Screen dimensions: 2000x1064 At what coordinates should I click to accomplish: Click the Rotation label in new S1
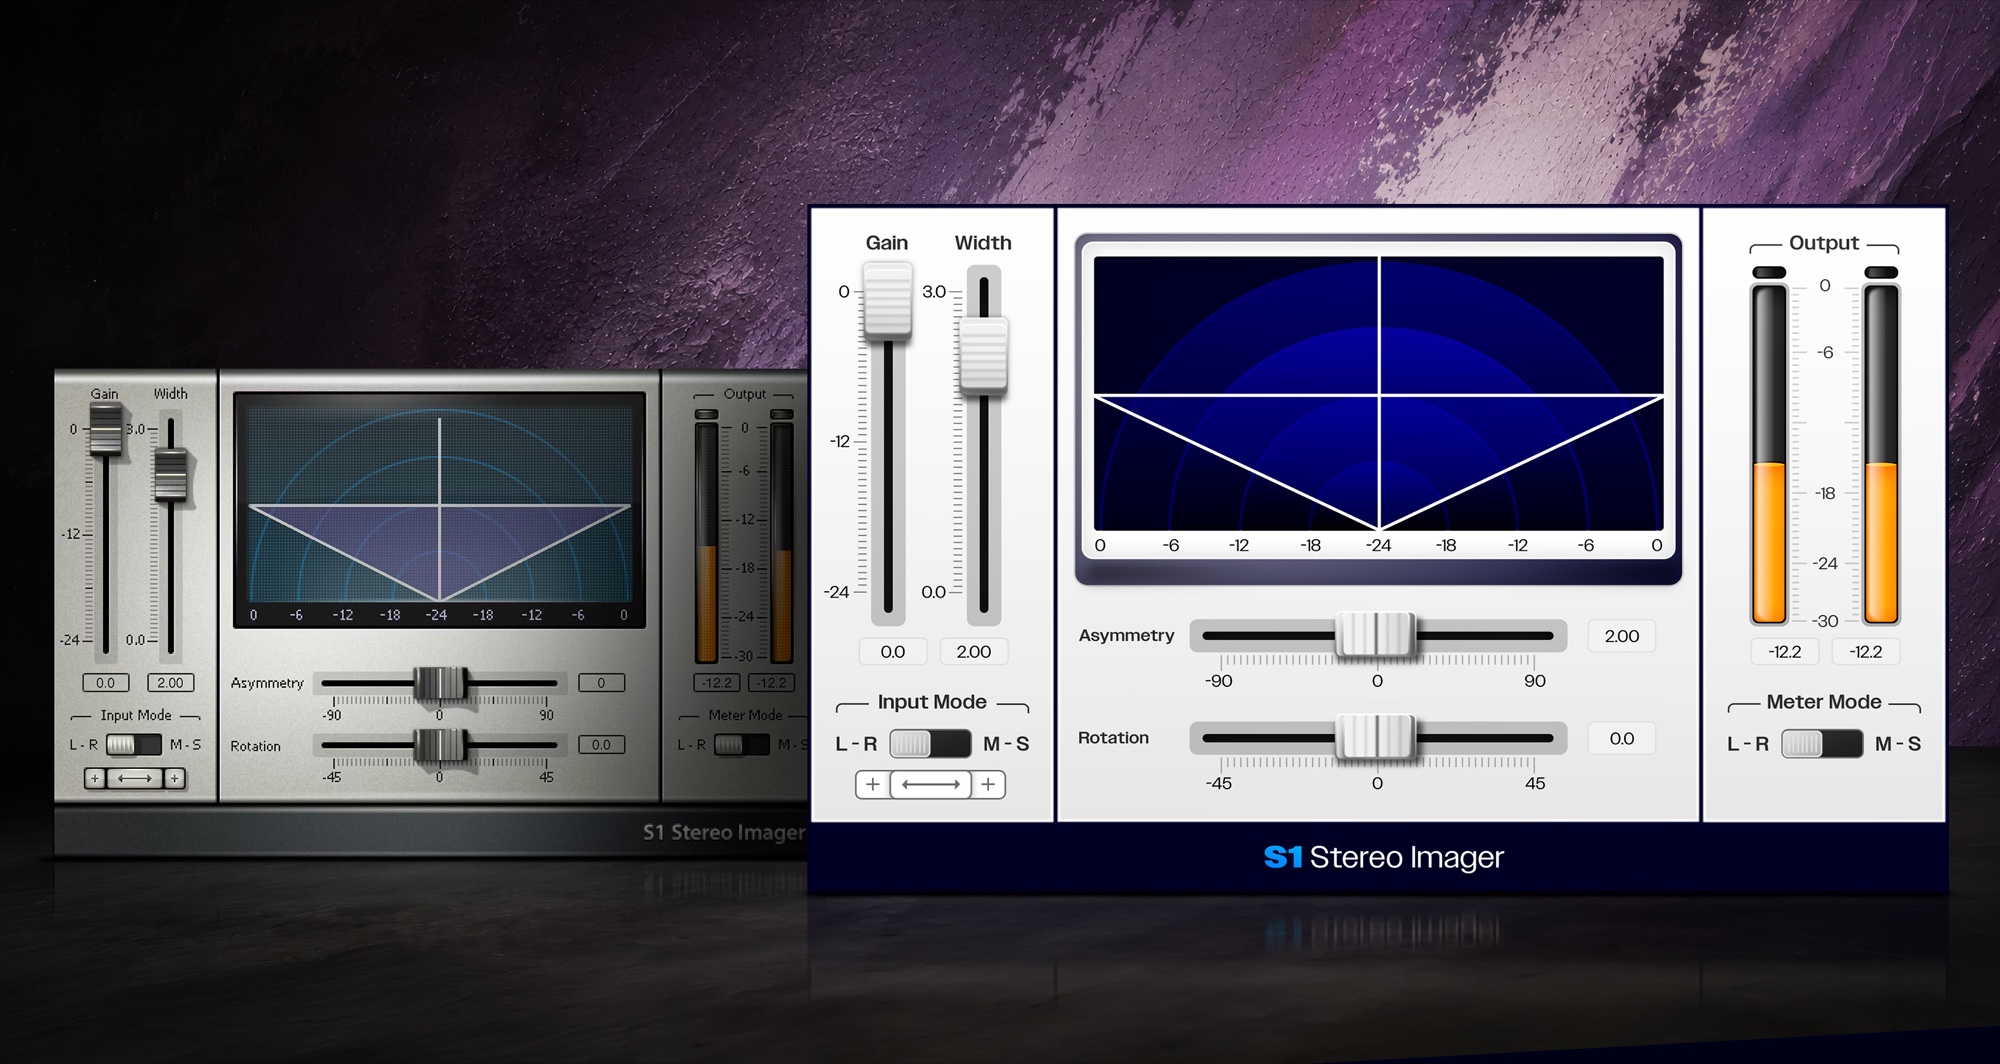point(1113,738)
